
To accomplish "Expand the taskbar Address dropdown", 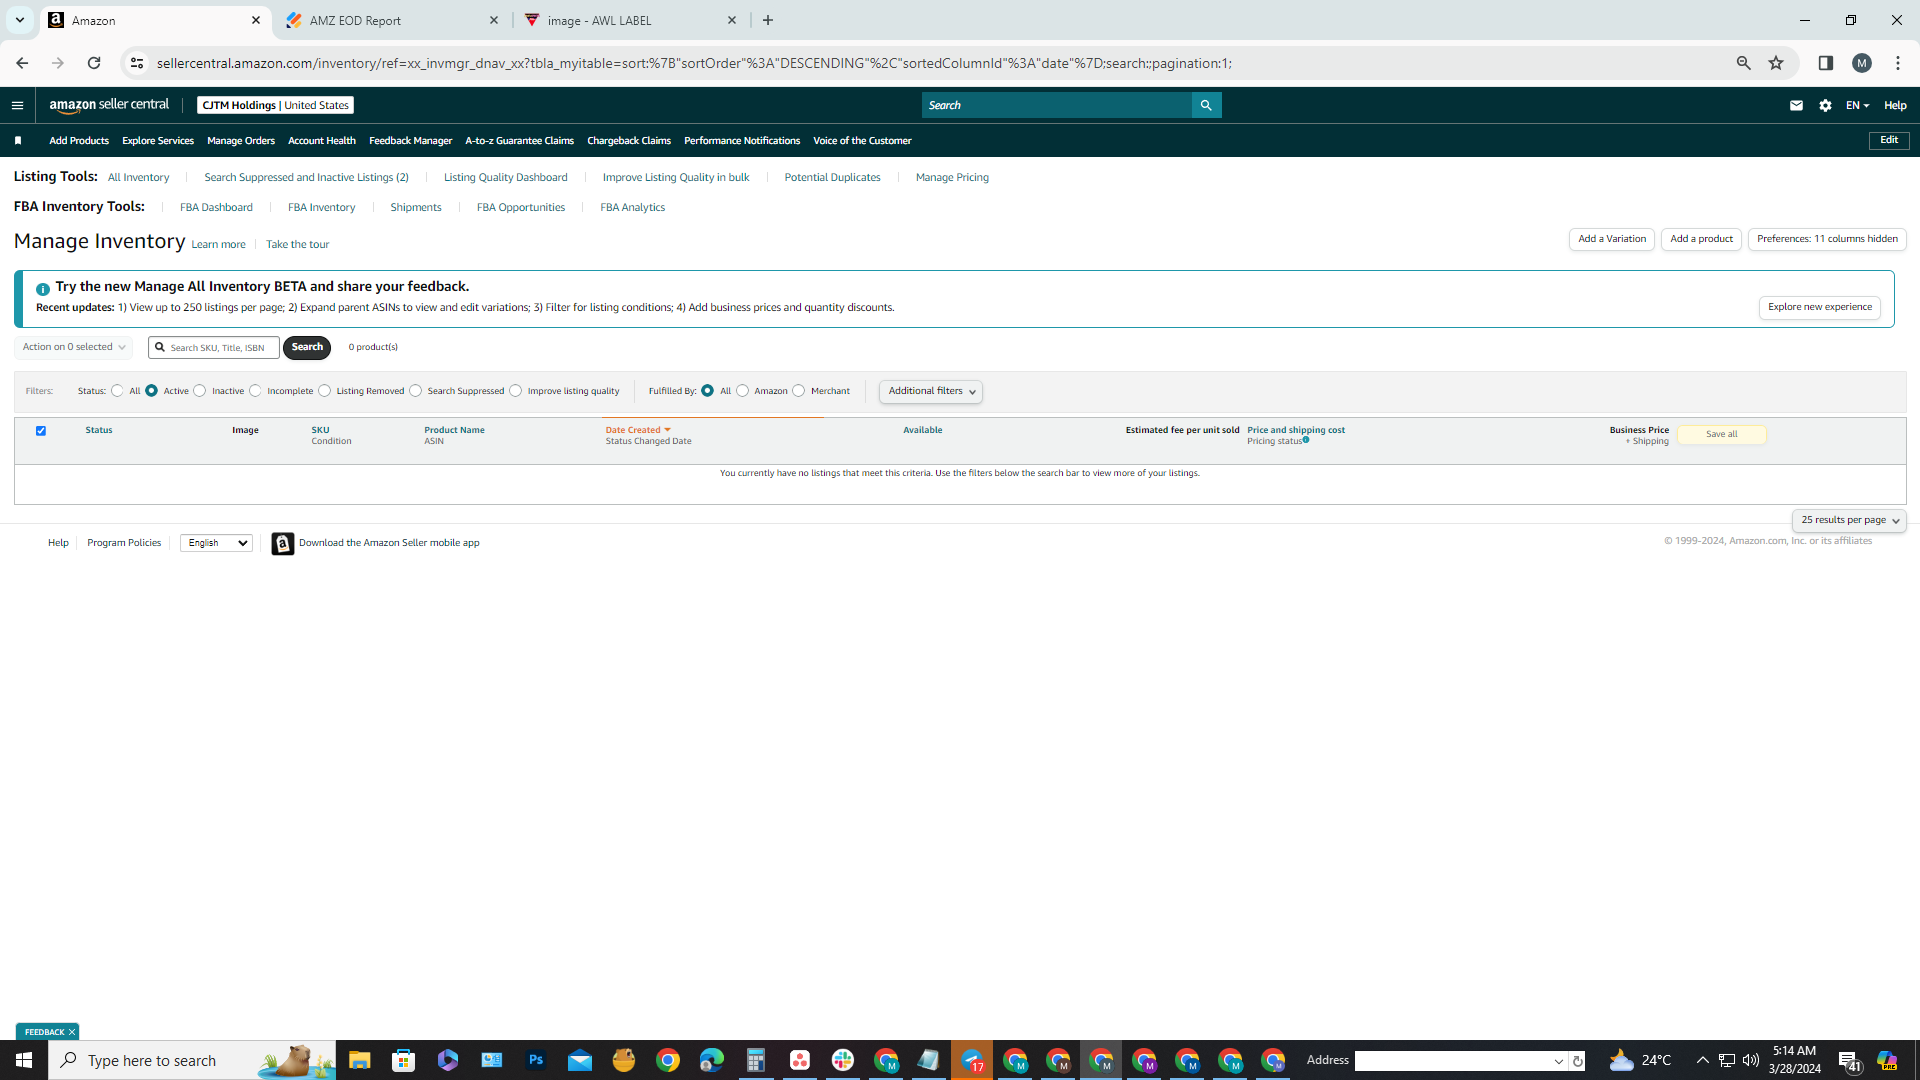I will (1558, 1061).
